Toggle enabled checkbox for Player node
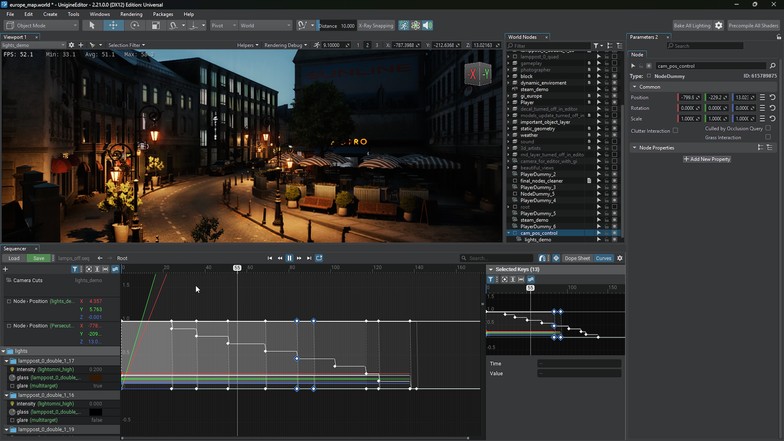This screenshot has height=441, width=784. point(614,102)
